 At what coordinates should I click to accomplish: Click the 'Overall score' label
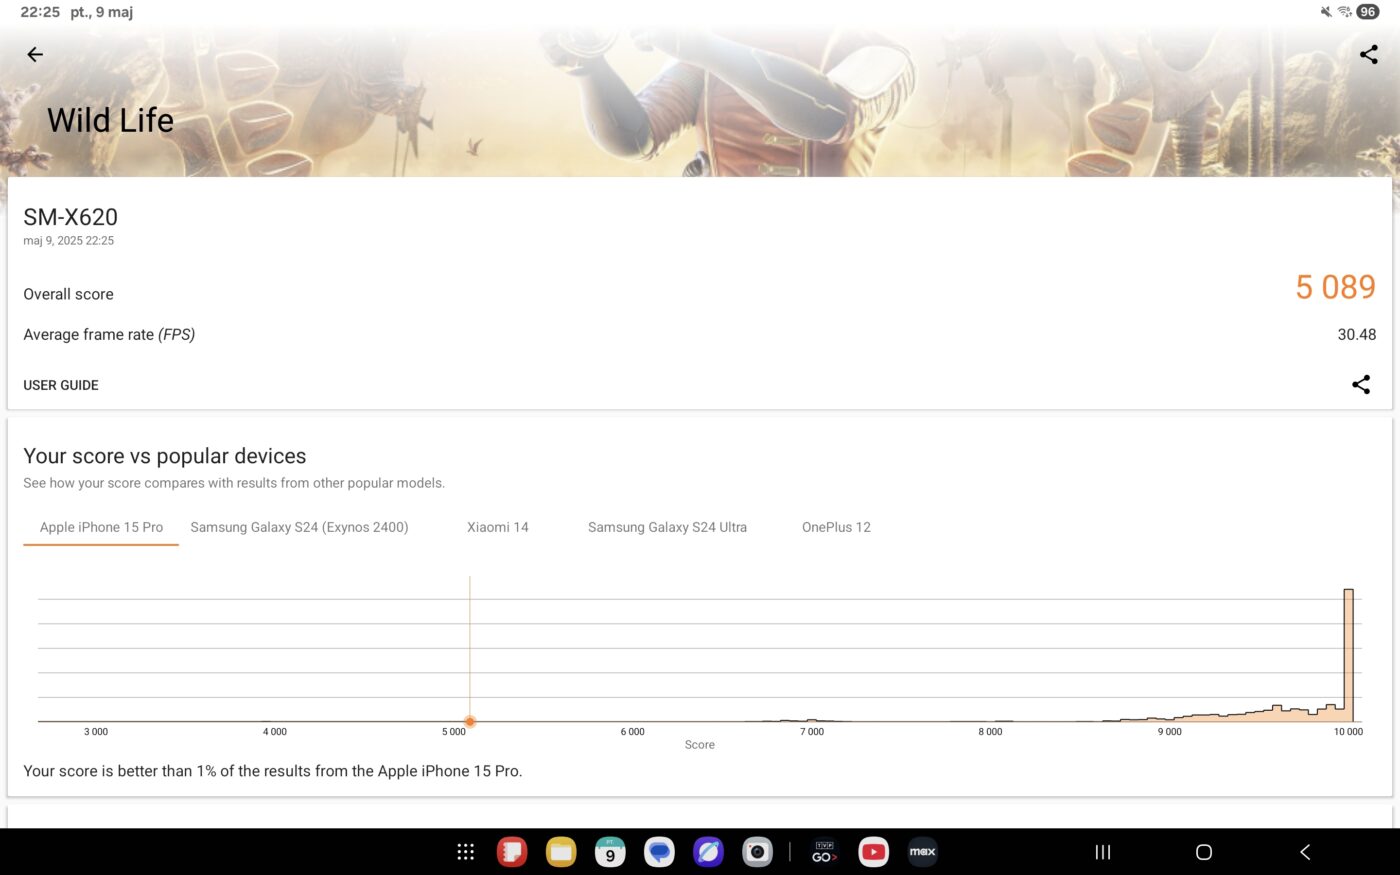point(68,294)
